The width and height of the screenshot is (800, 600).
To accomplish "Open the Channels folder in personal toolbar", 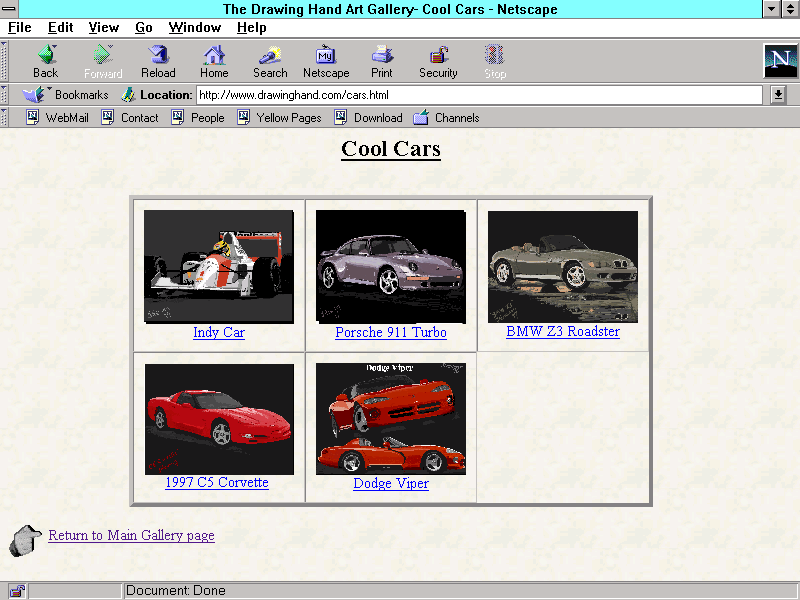I will [446, 118].
